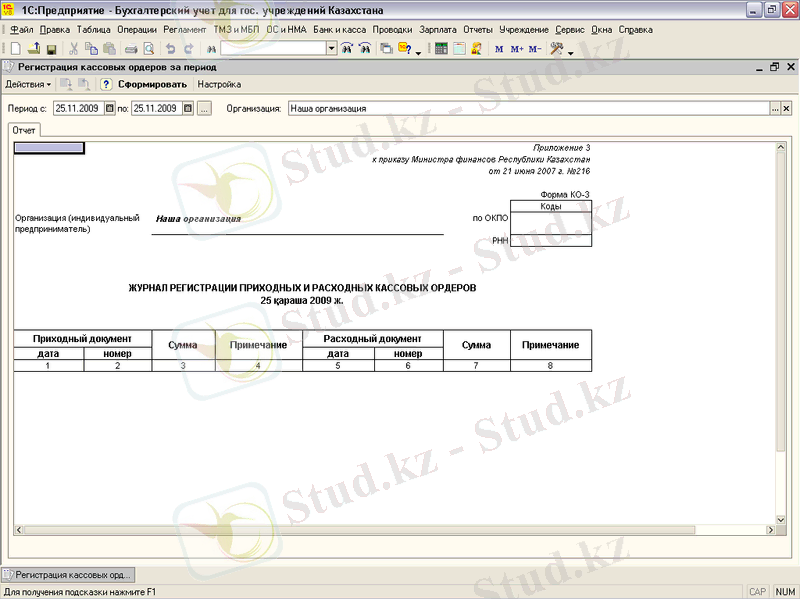The height and width of the screenshot is (599, 800).
Task: Click the Print icon
Action: click(131, 49)
